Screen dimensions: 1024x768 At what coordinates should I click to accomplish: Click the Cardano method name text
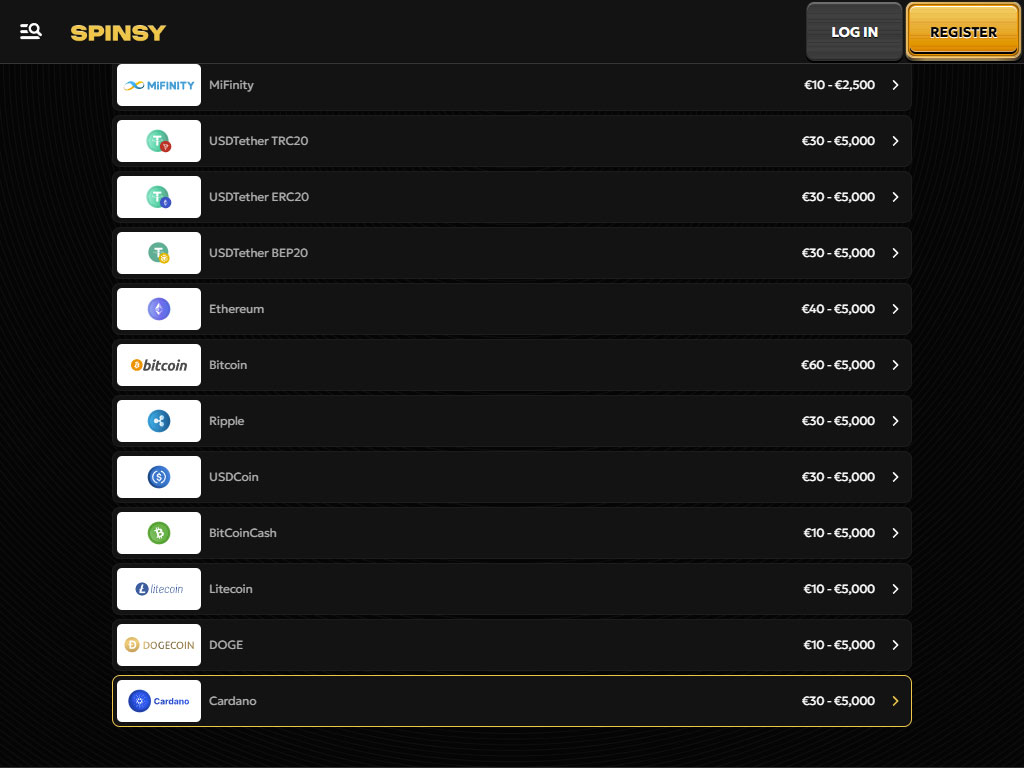pyautogui.click(x=232, y=701)
